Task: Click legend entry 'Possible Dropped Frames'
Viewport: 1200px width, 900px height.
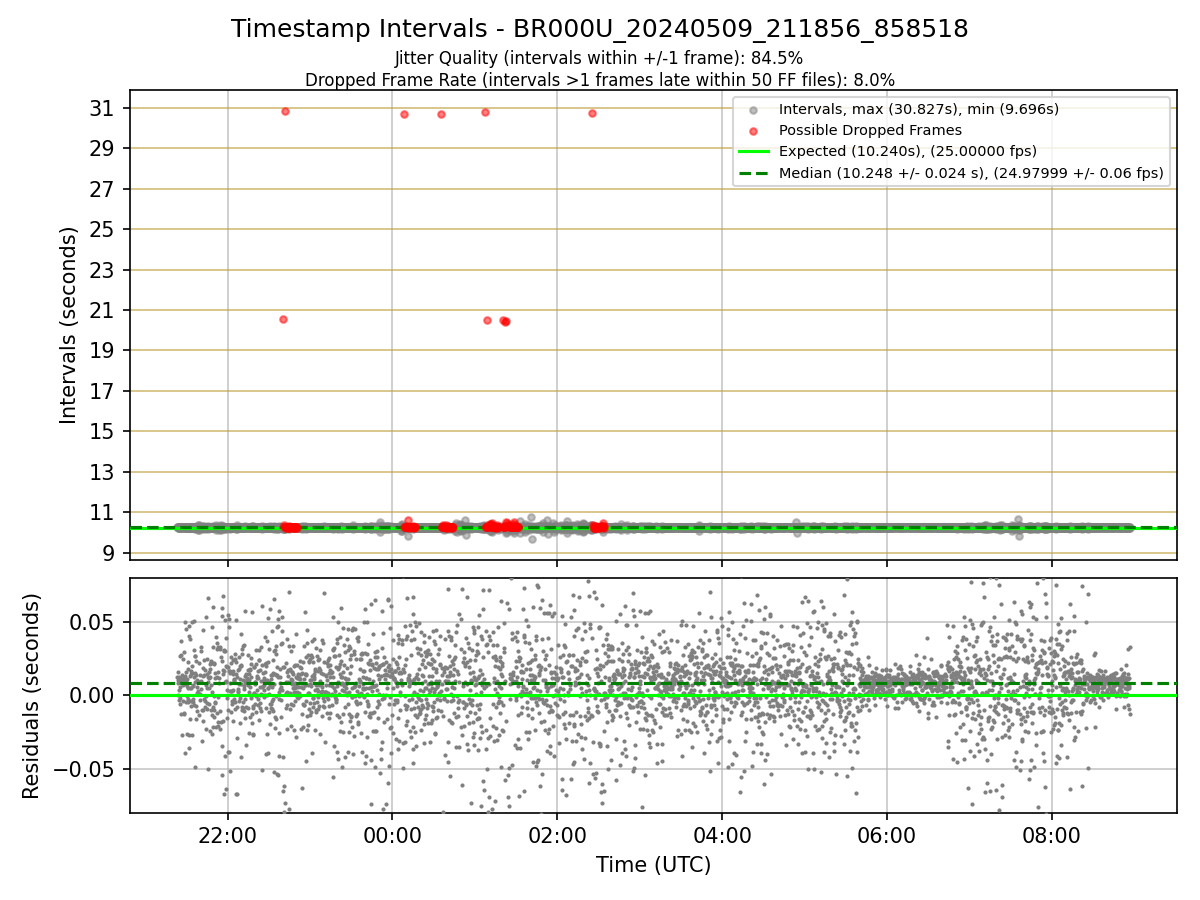Action: pos(870,130)
